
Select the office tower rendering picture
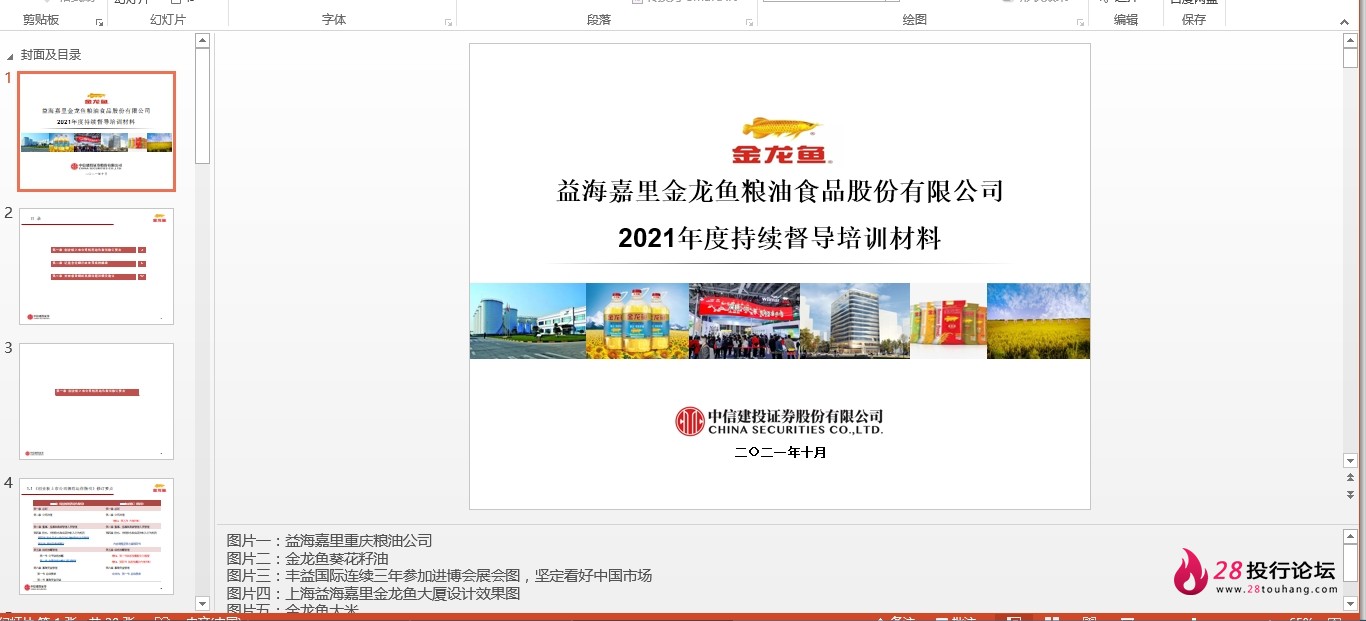pos(855,321)
